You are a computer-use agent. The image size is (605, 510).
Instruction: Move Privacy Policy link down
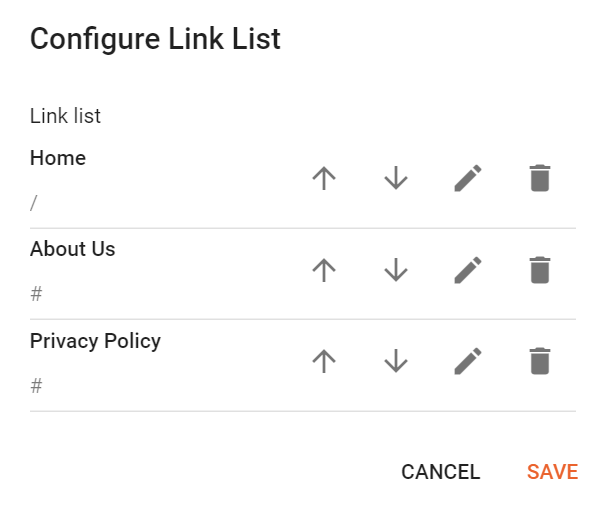coord(396,361)
